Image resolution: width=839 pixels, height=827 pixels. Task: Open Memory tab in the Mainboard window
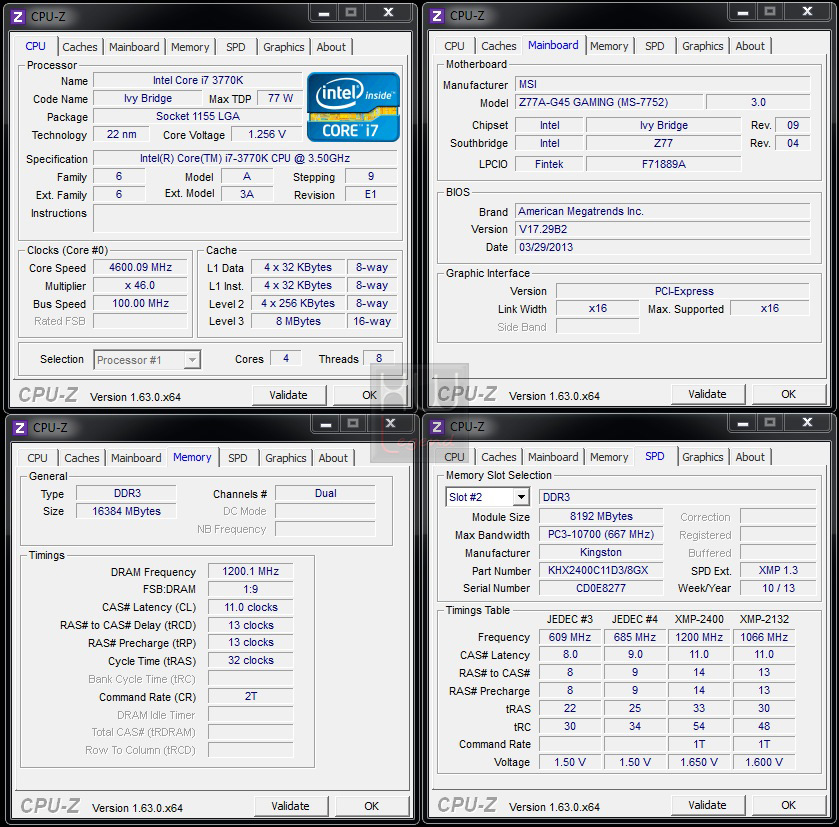point(609,46)
